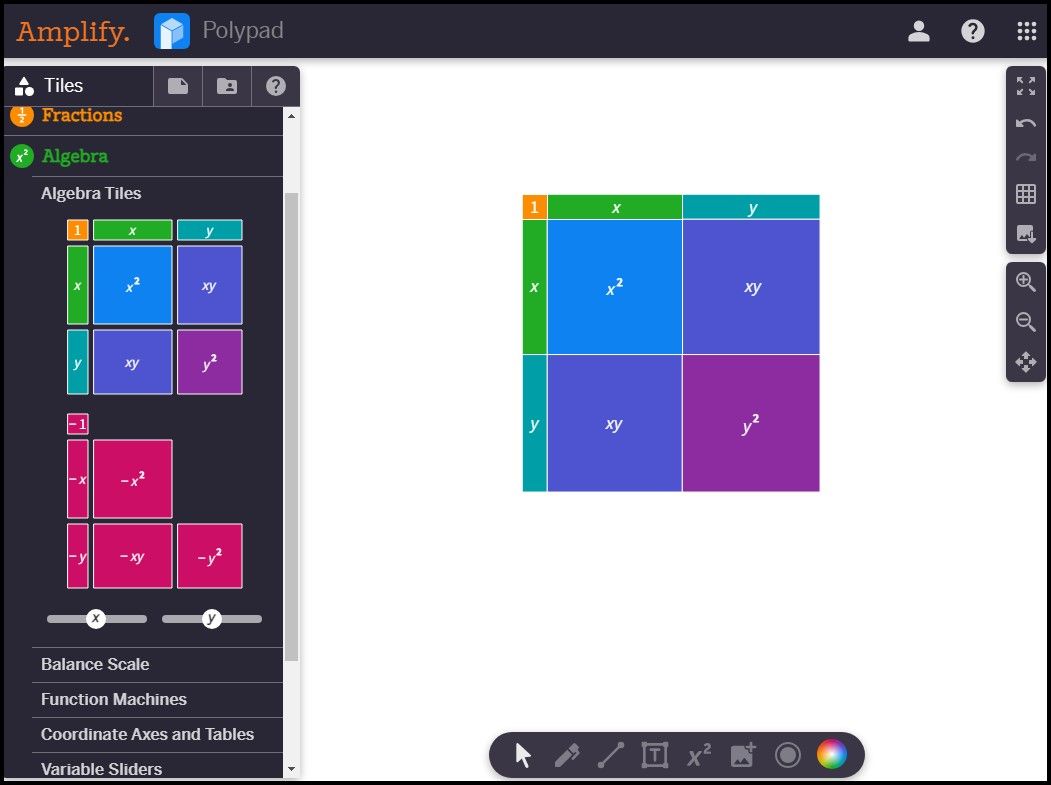Collapse the Algebra section

pos(75,156)
